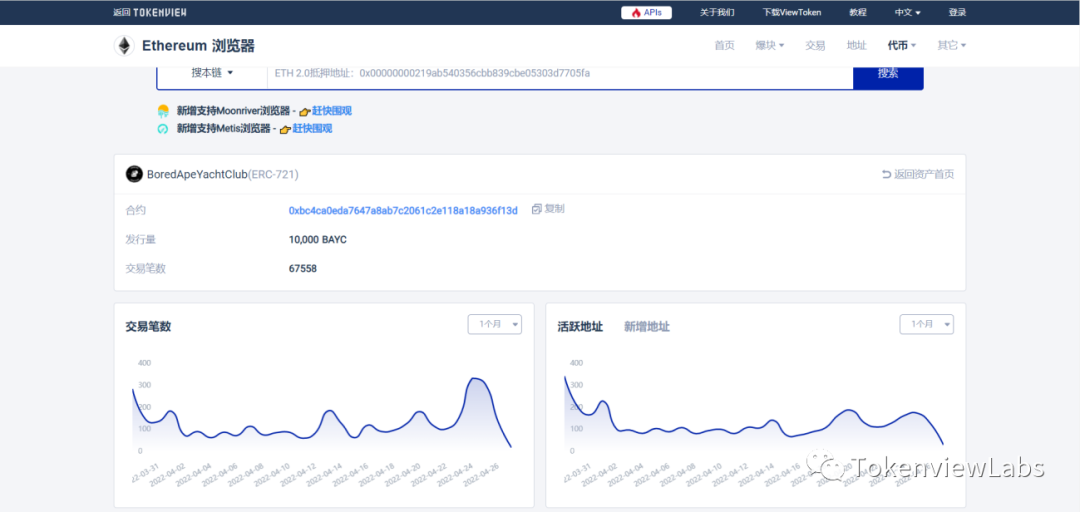
Task: Focus the ETH 2.0 address search field
Action: [x=560, y=73]
